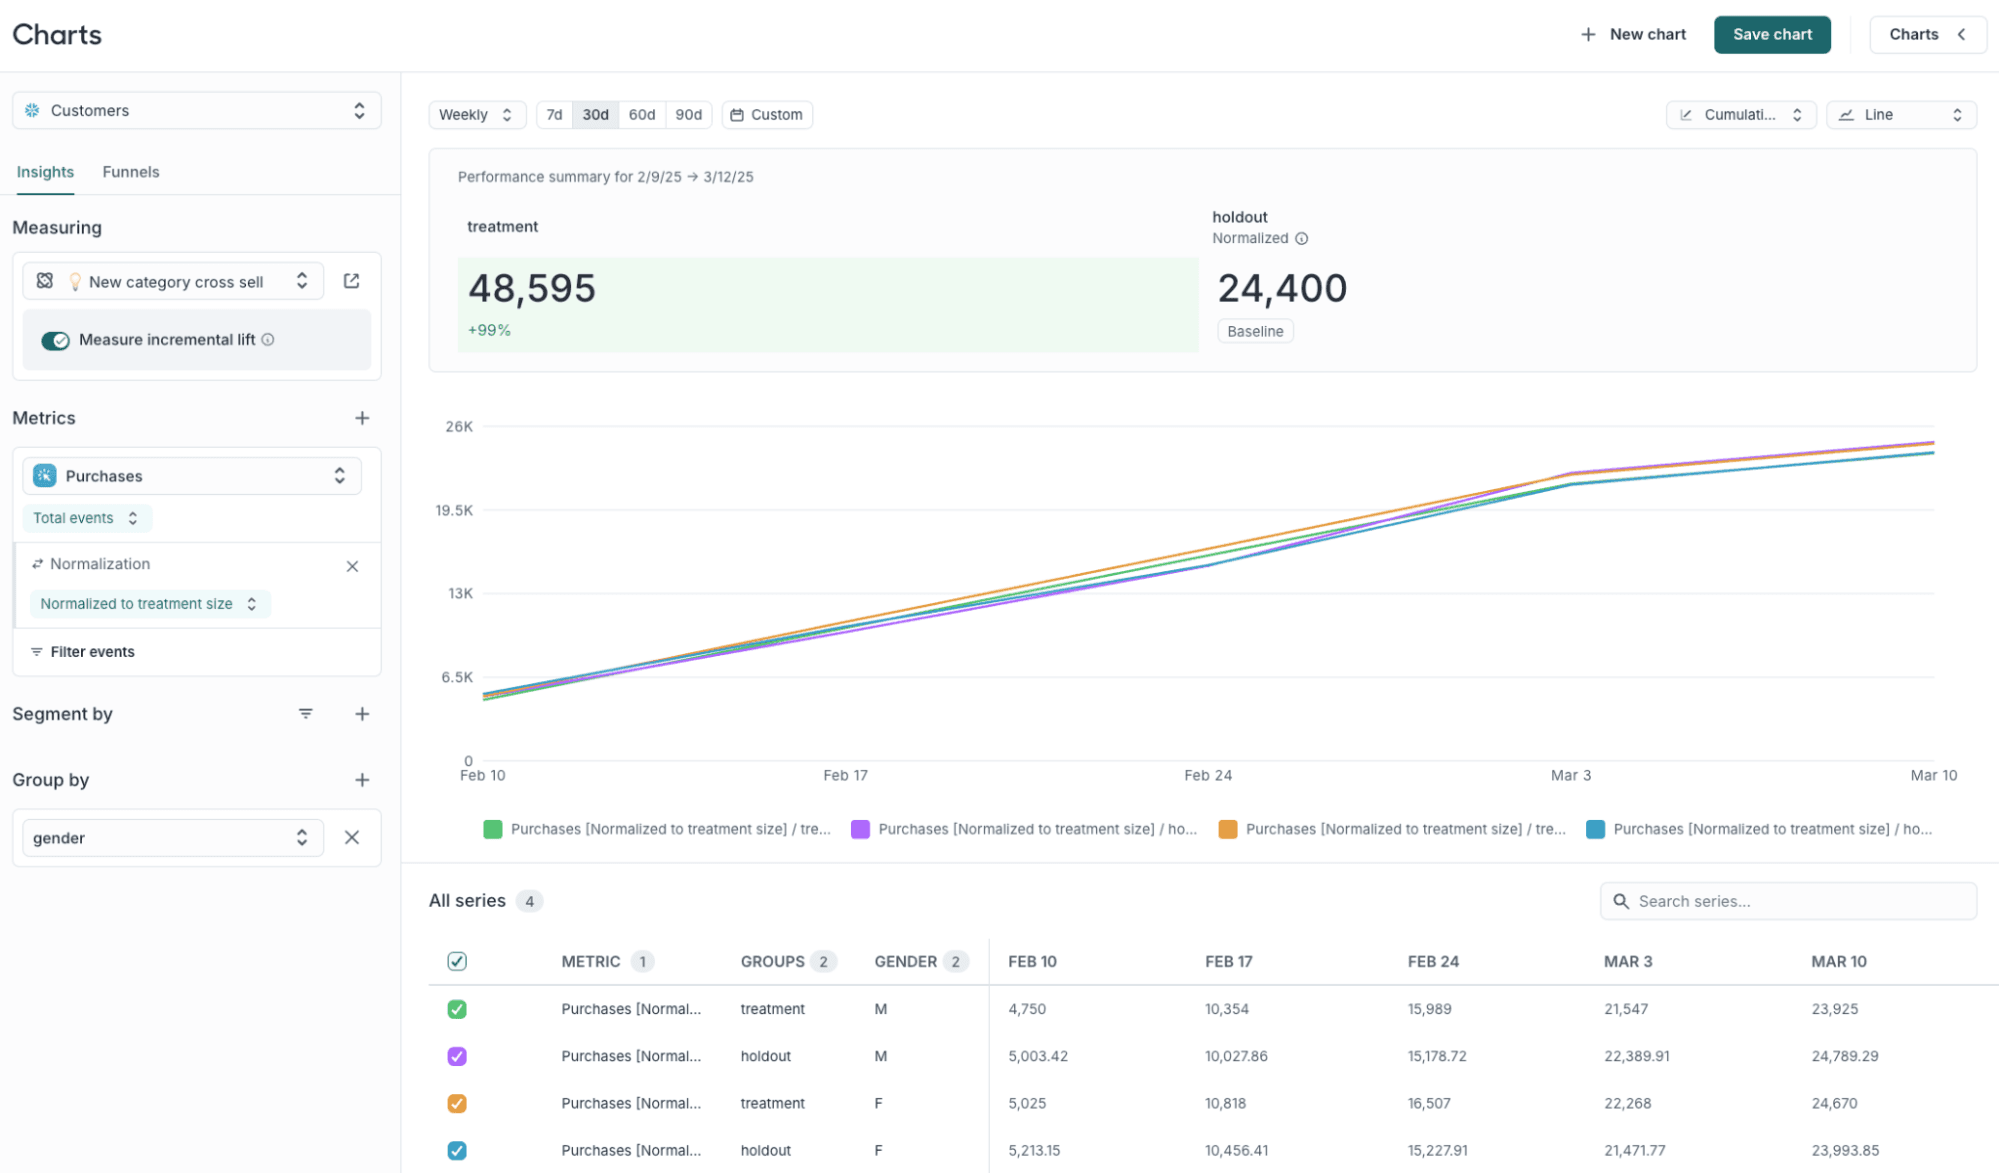The height and width of the screenshot is (1174, 1999).
Task: Add a segment with Segment by plus icon
Action: (x=362, y=714)
